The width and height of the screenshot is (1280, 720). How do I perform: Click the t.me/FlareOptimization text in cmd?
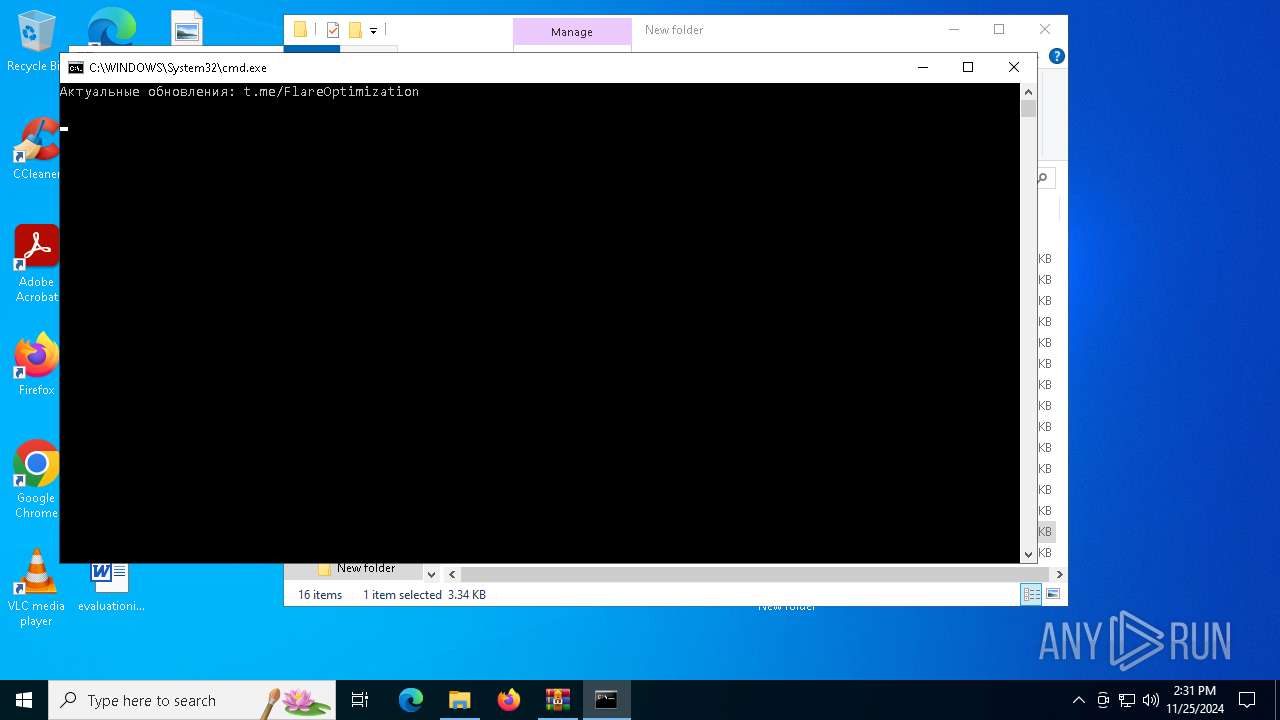pos(331,91)
